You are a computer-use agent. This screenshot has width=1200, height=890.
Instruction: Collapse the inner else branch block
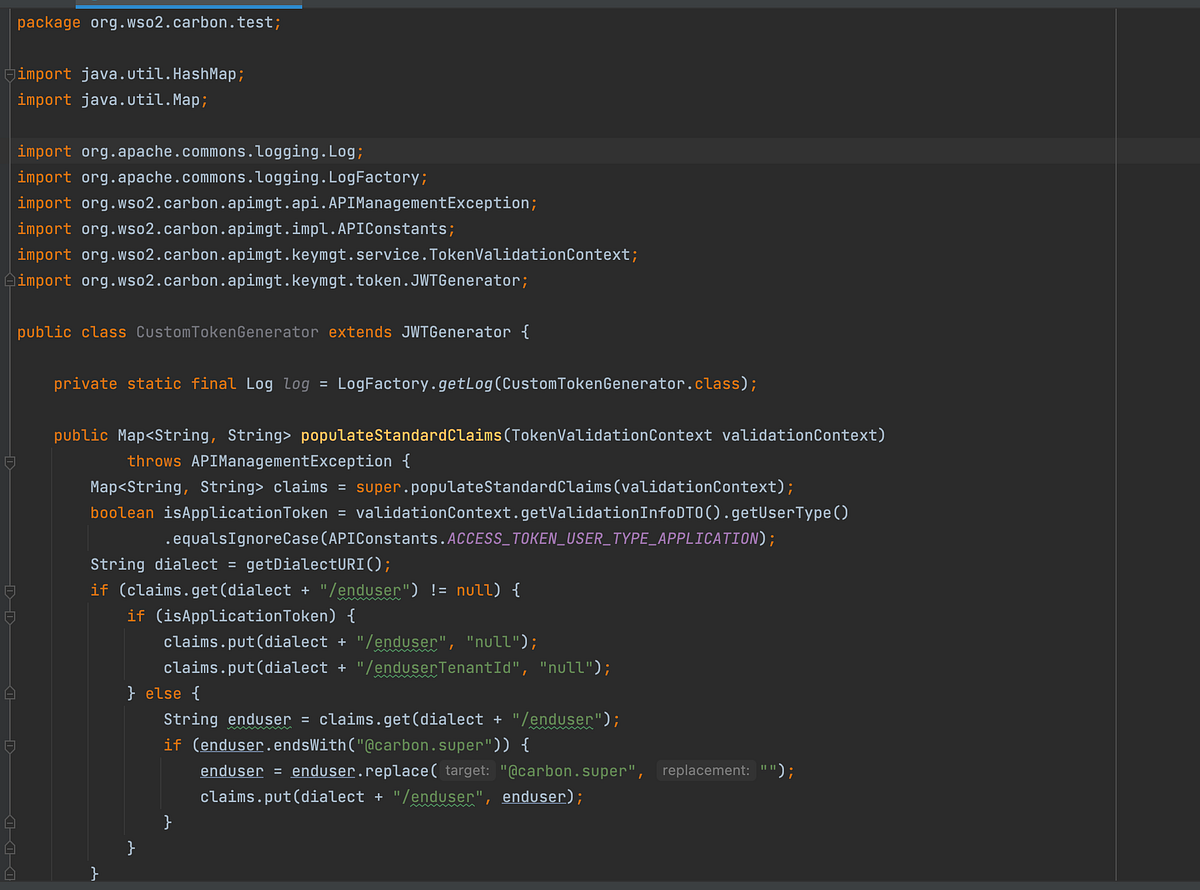point(8,692)
